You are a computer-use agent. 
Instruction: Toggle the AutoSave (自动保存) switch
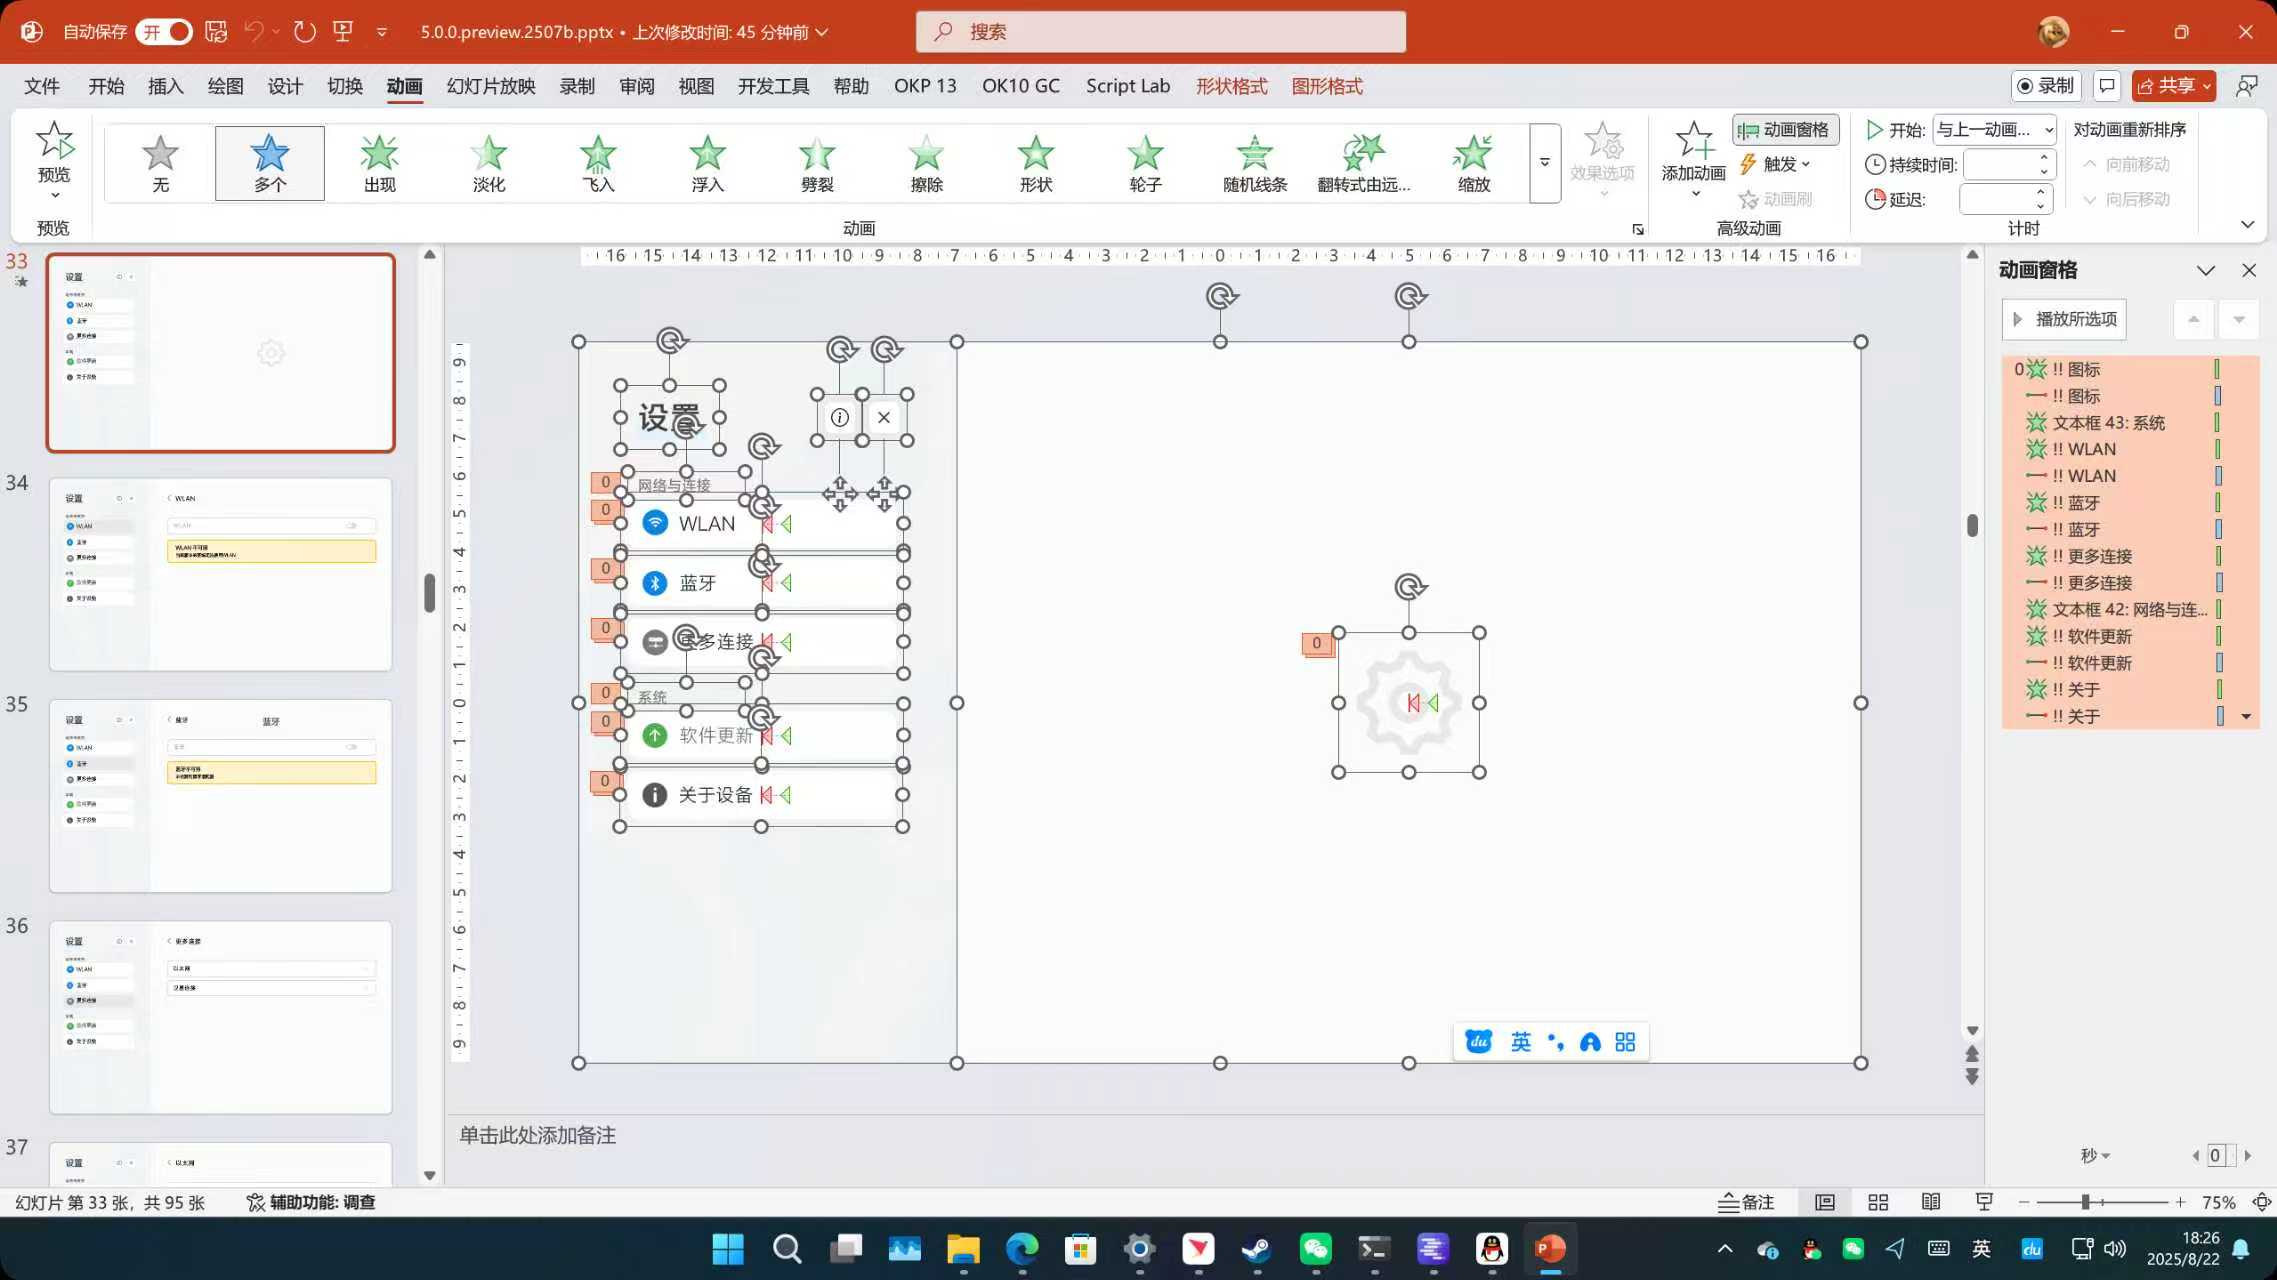165,32
